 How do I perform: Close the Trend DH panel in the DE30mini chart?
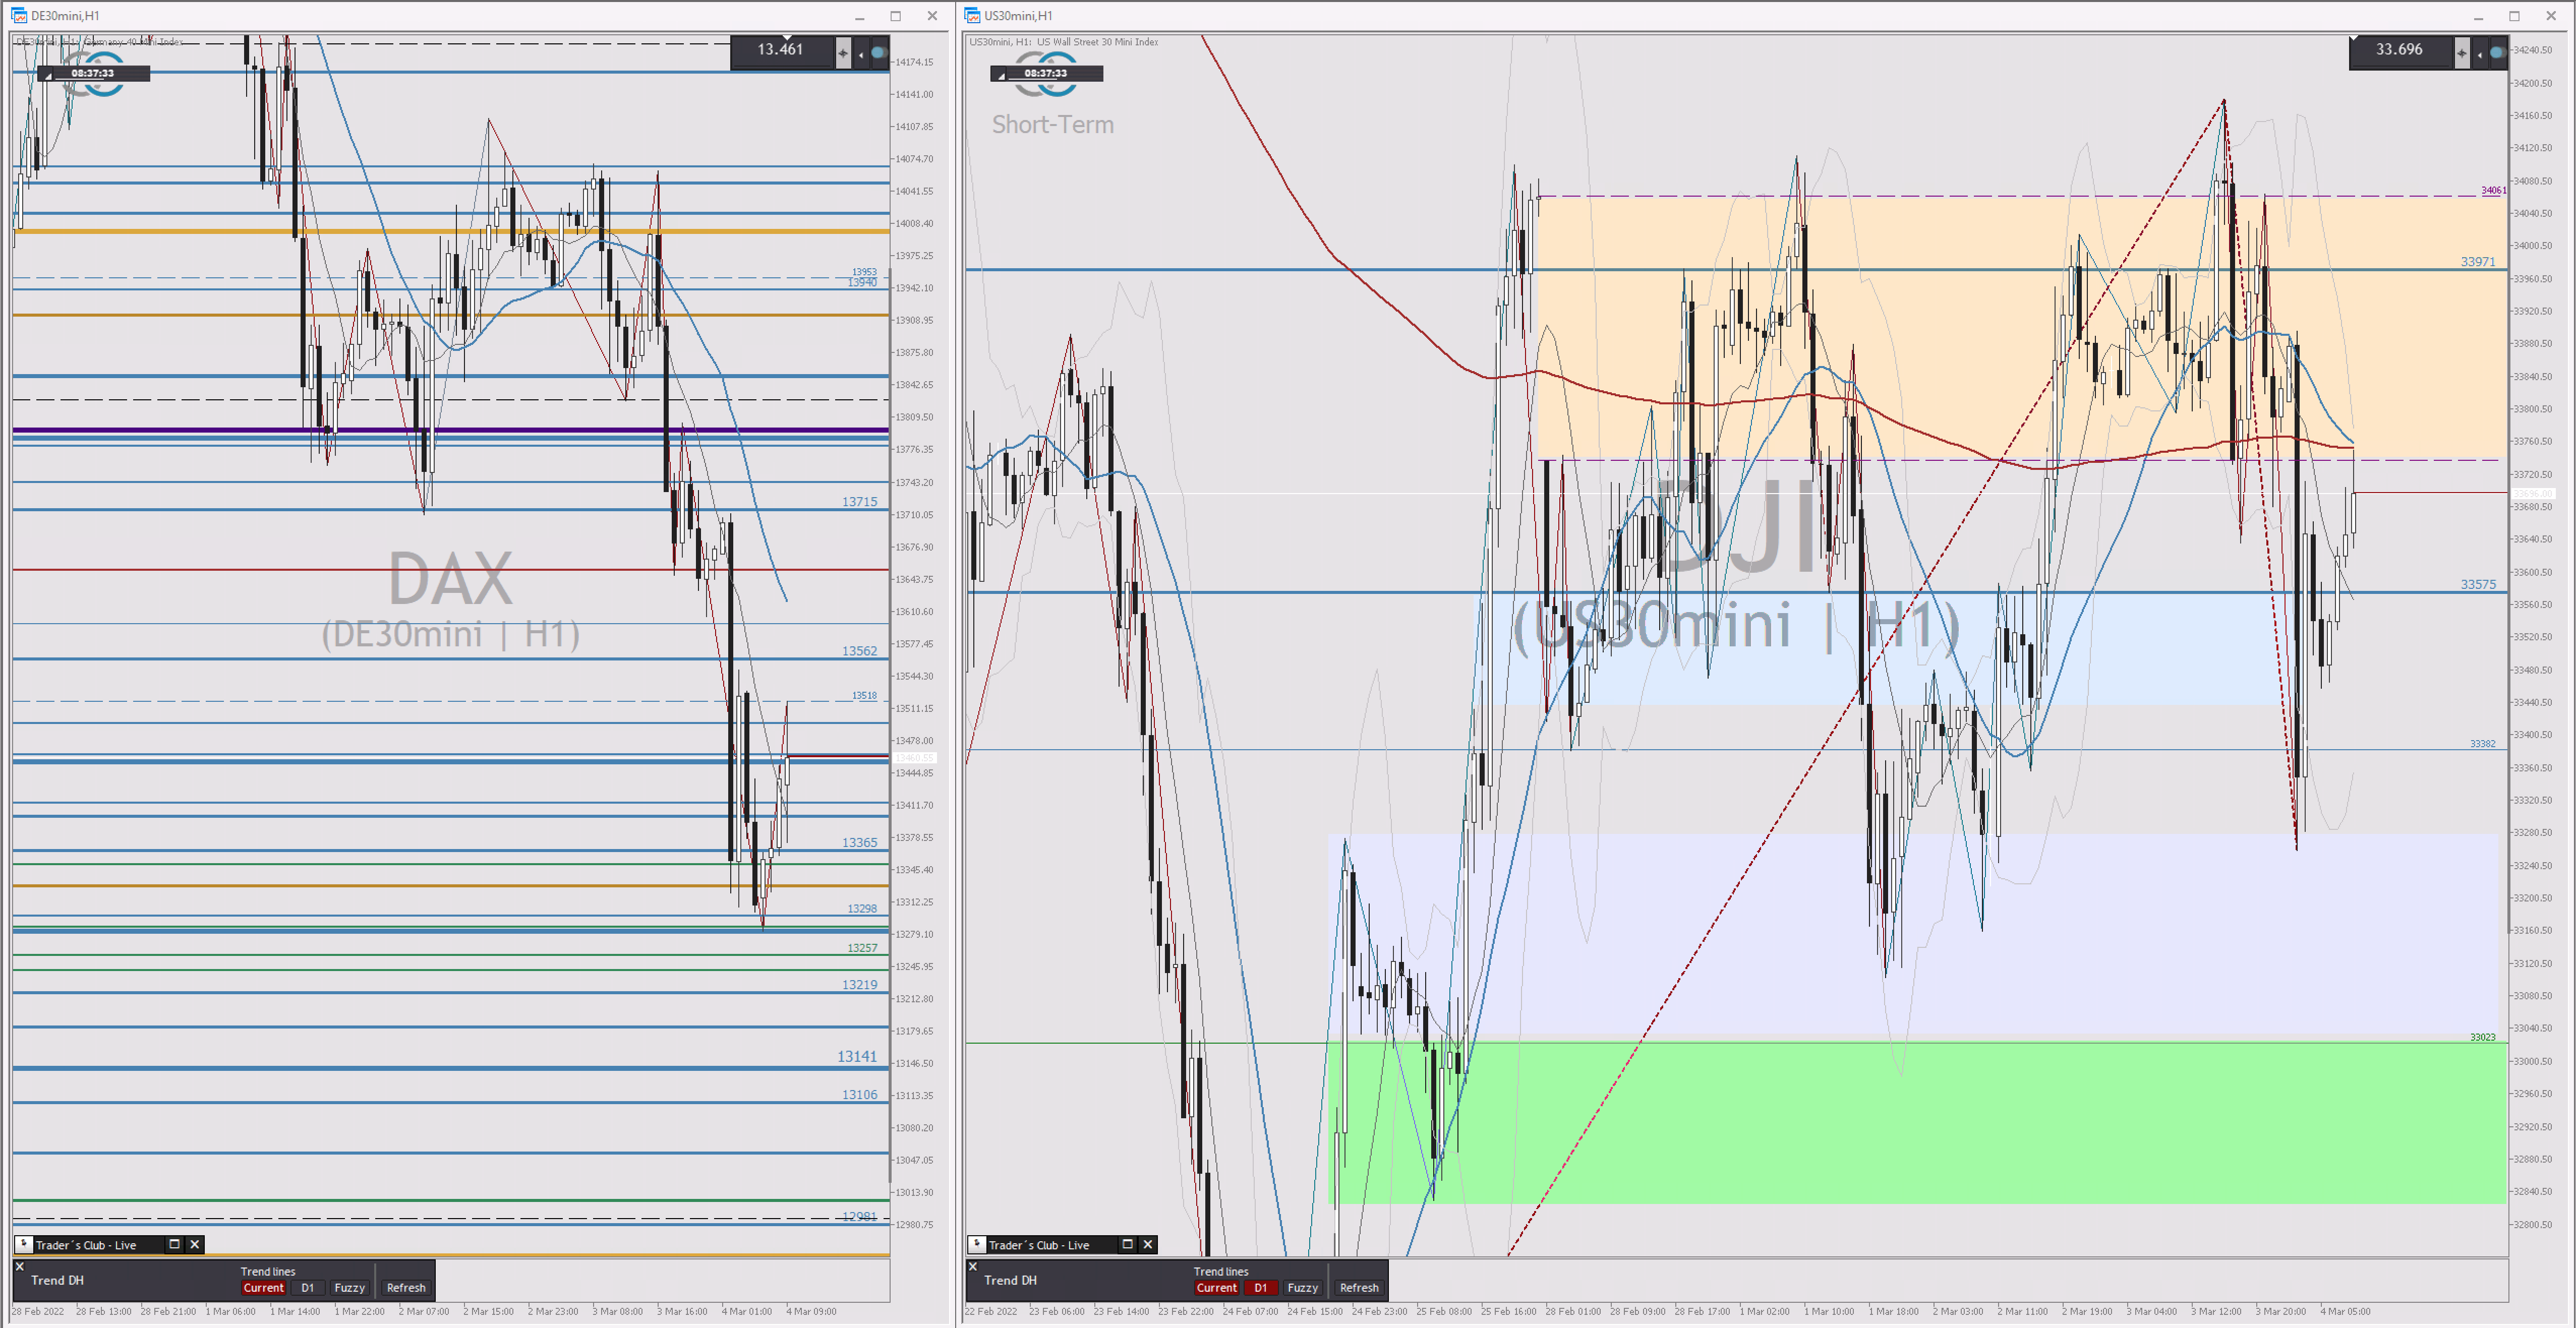tap(20, 1266)
